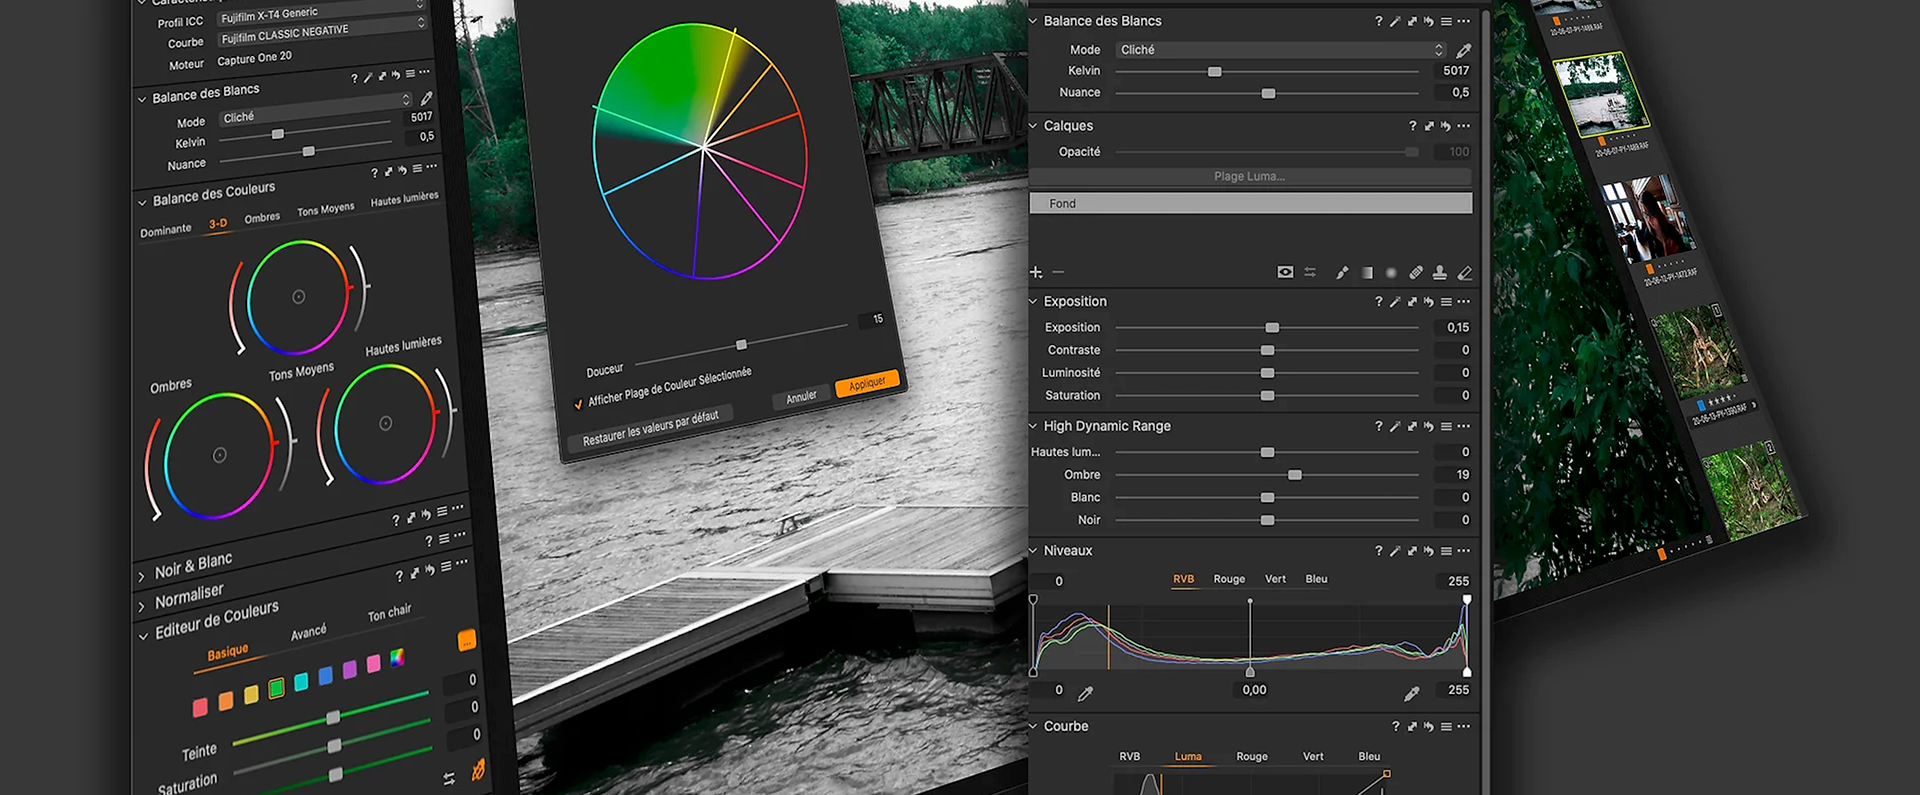This screenshot has width=1920, height=795.
Task: Select the clone stamp tool in Calques
Action: coord(1440,272)
